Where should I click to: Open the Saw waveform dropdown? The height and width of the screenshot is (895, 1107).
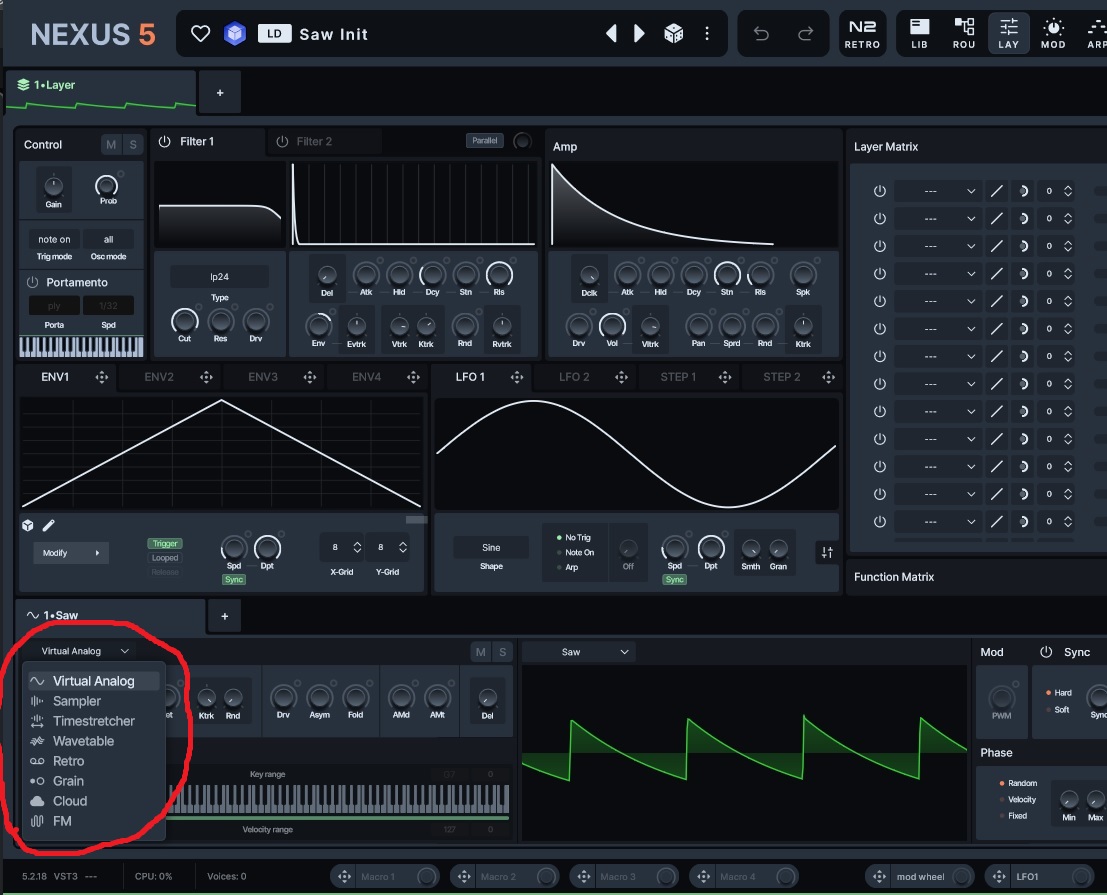coord(579,652)
